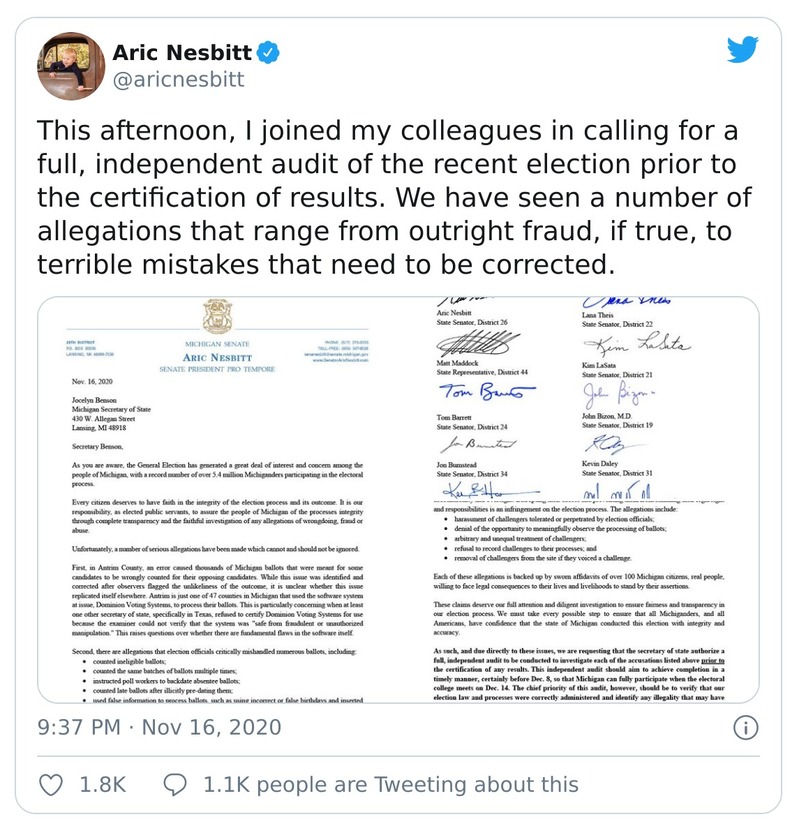Click the tweet text about the audit
The height and width of the screenshot is (833, 799).
[395, 198]
